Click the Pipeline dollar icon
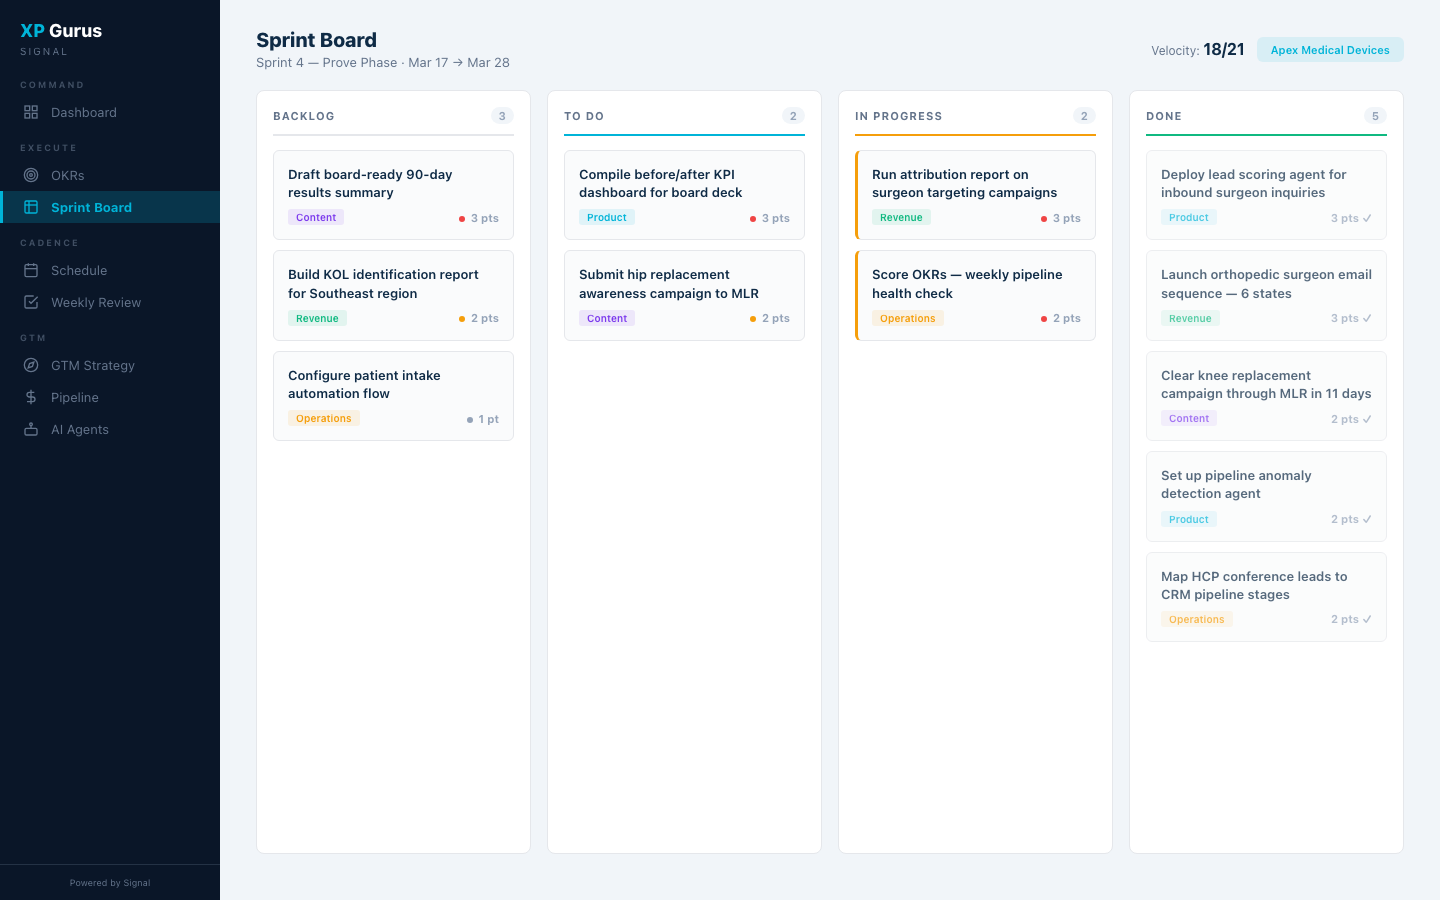 point(31,397)
